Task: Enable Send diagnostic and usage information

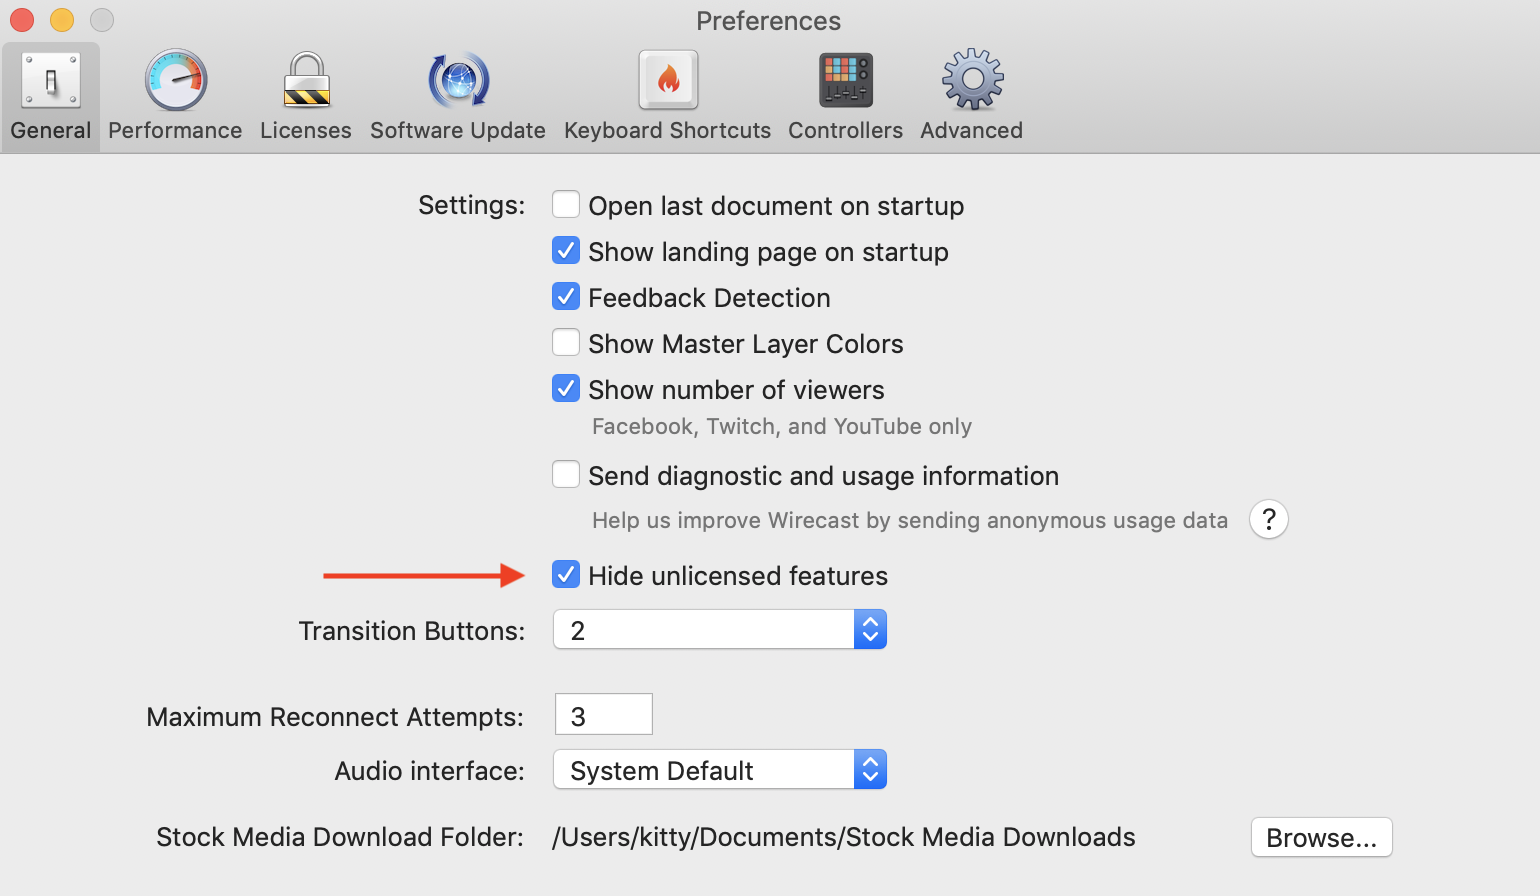Action: coord(566,475)
